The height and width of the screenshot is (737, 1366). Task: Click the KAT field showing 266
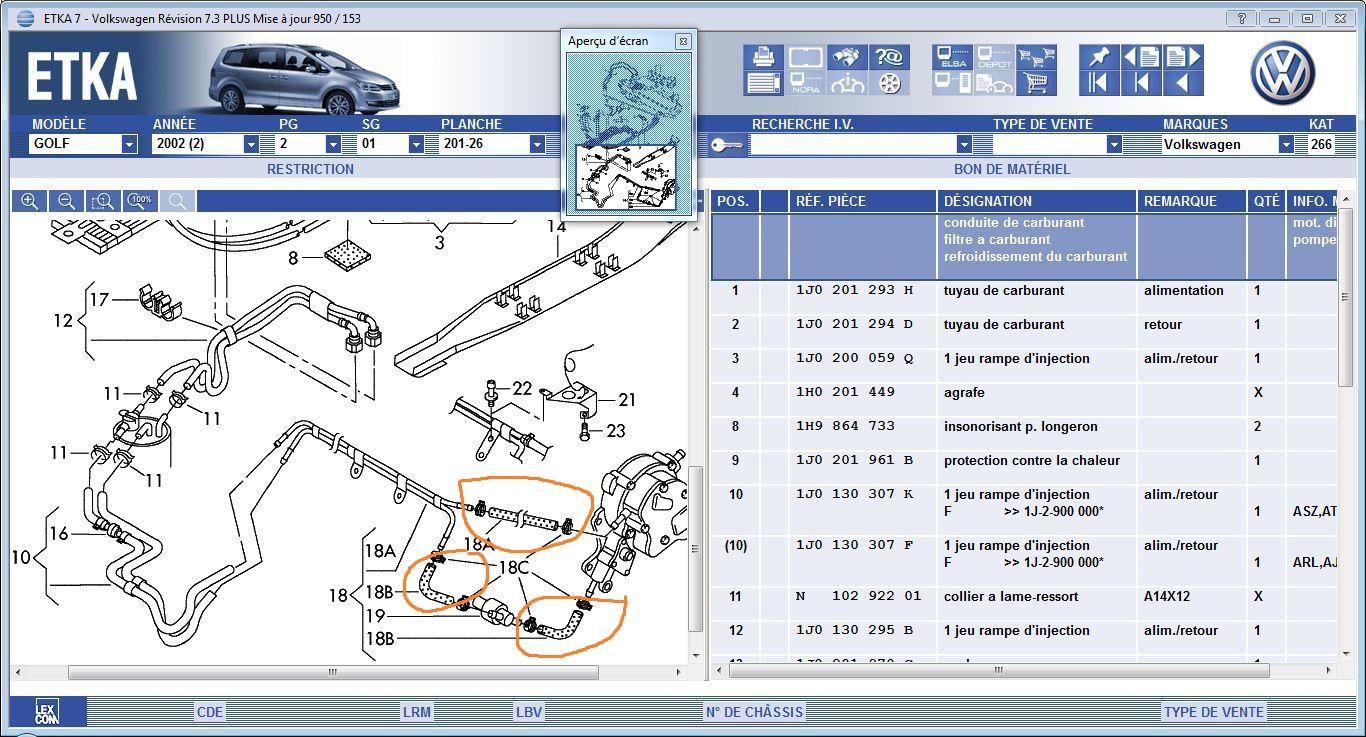coord(1321,144)
